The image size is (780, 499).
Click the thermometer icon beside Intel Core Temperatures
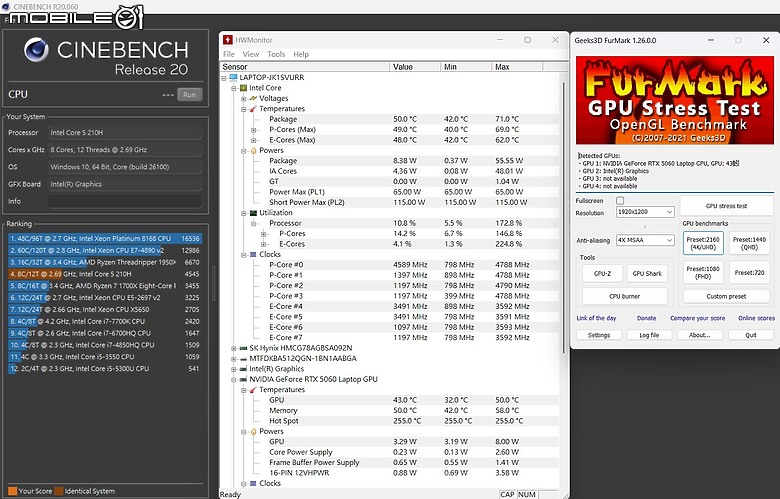pos(253,109)
